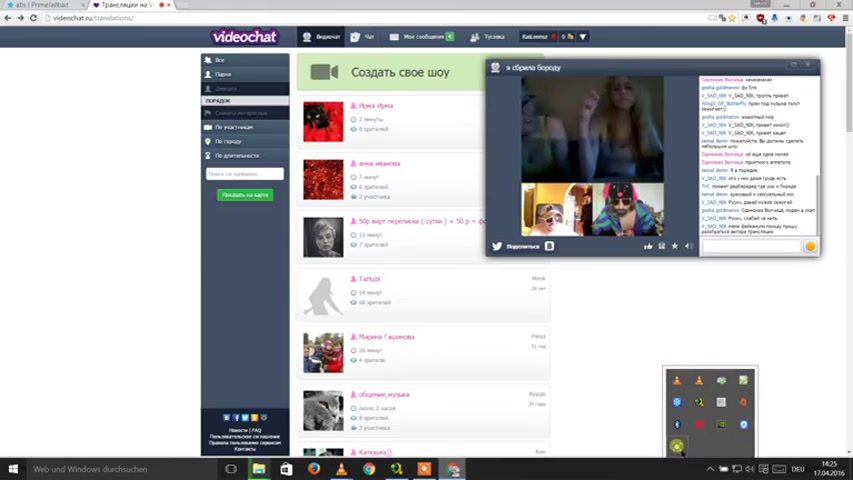
Task: Click browser back arrow
Action: pyautogui.click(x=8, y=18)
